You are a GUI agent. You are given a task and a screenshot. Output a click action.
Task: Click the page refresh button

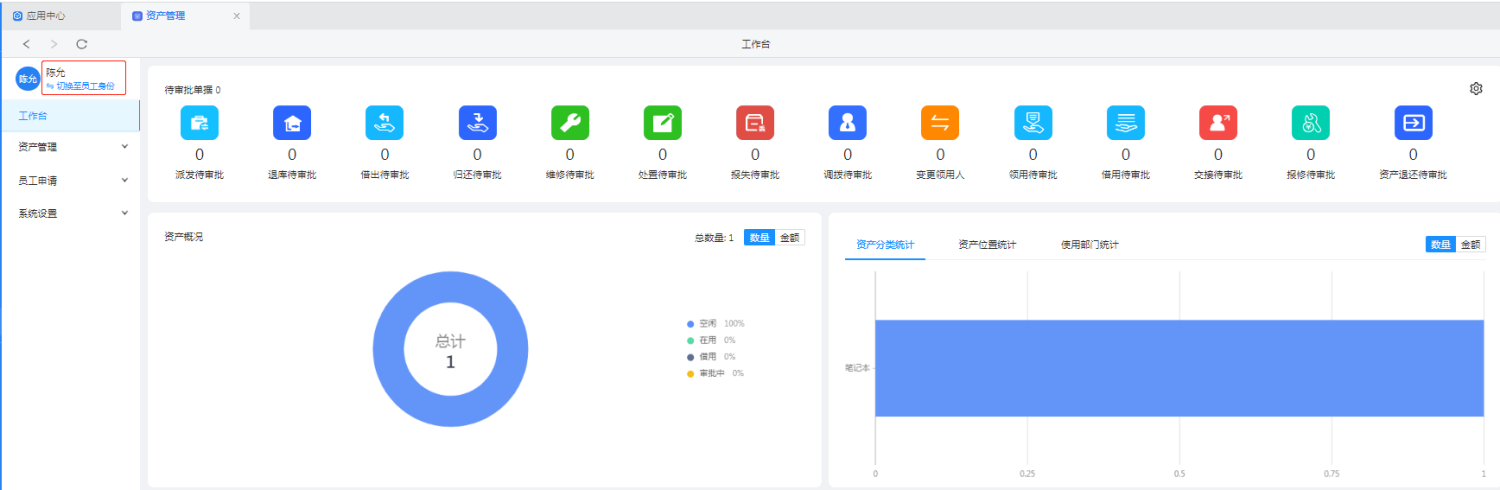(x=82, y=44)
